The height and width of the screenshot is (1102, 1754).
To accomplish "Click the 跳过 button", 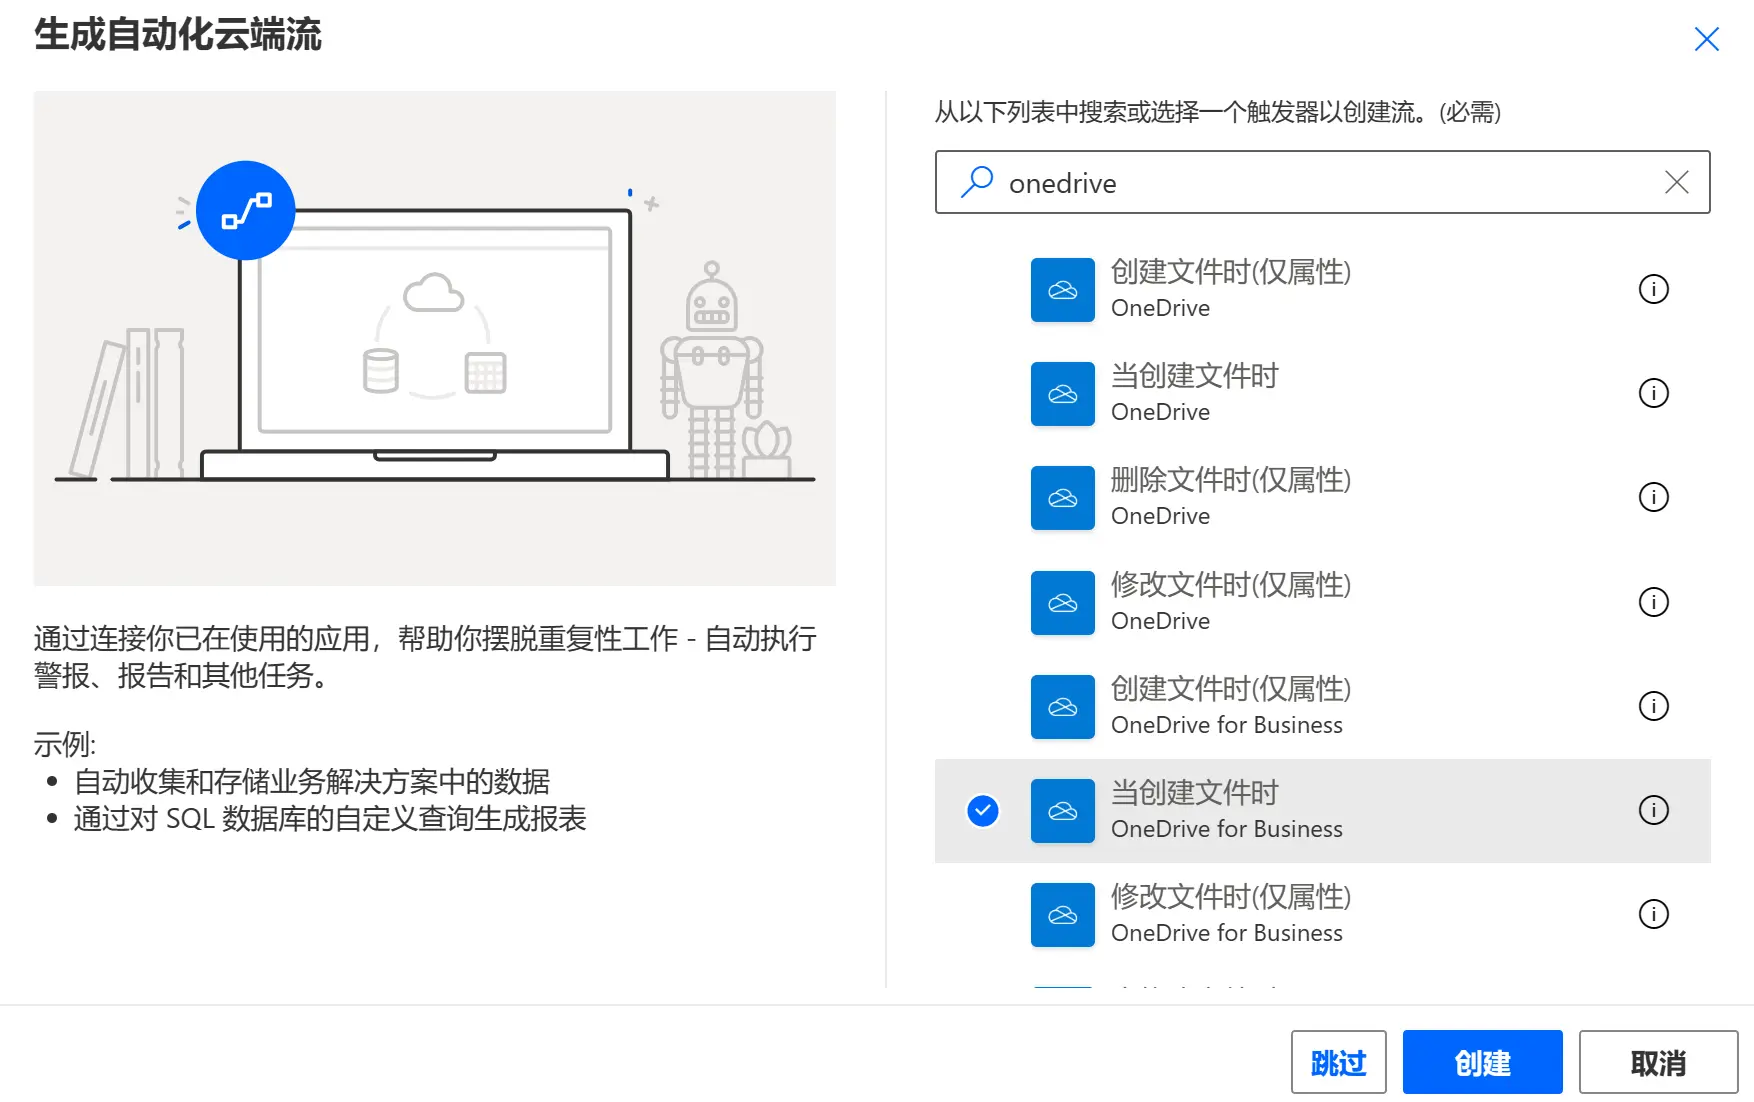I will point(1338,1062).
